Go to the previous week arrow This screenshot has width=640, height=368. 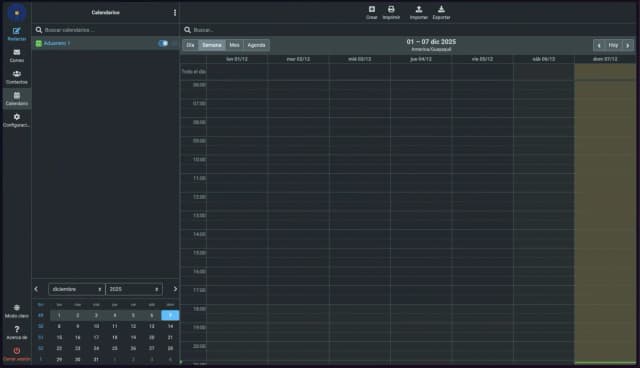pyautogui.click(x=599, y=45)
